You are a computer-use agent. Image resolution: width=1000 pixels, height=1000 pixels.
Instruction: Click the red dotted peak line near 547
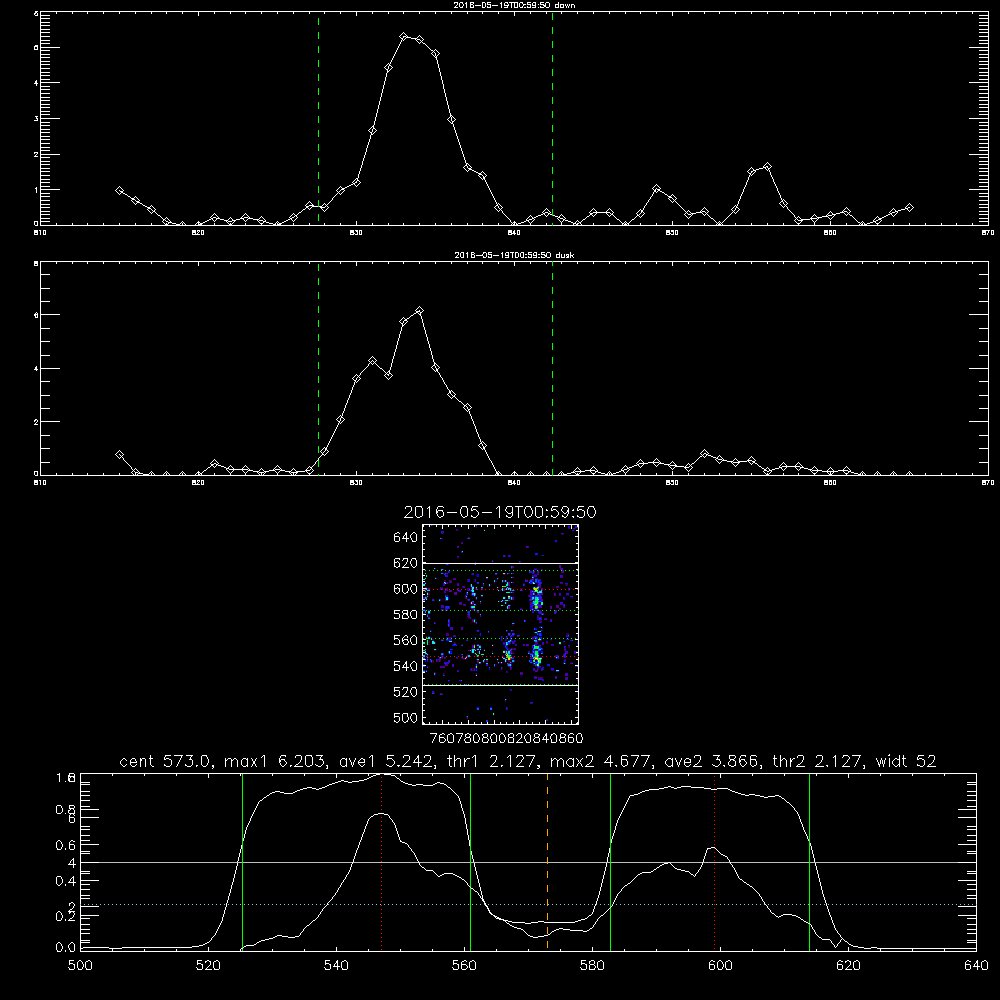381,861
